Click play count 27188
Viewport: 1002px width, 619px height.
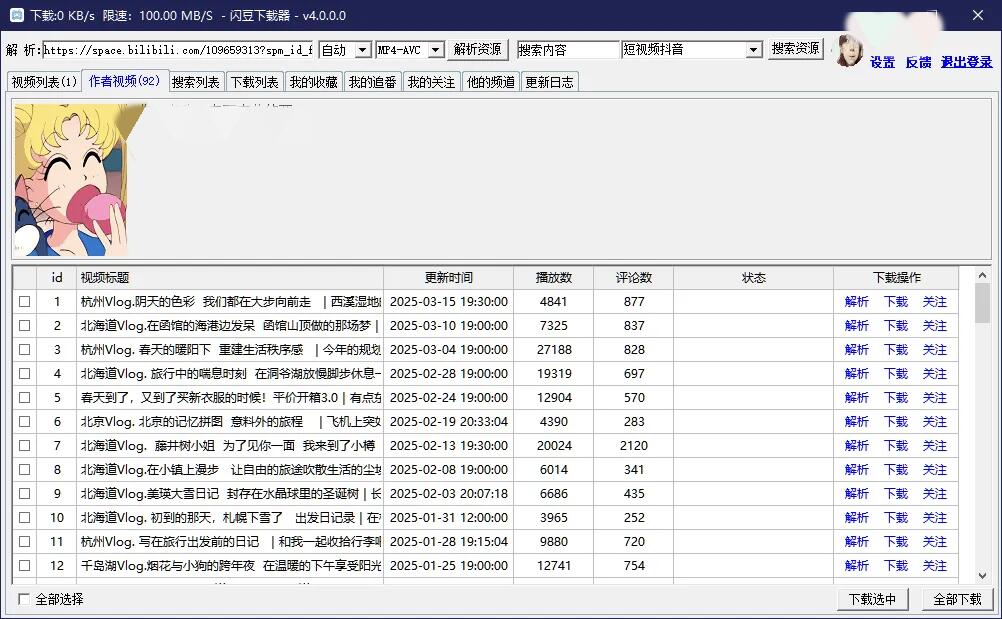(x=554, y=349)
